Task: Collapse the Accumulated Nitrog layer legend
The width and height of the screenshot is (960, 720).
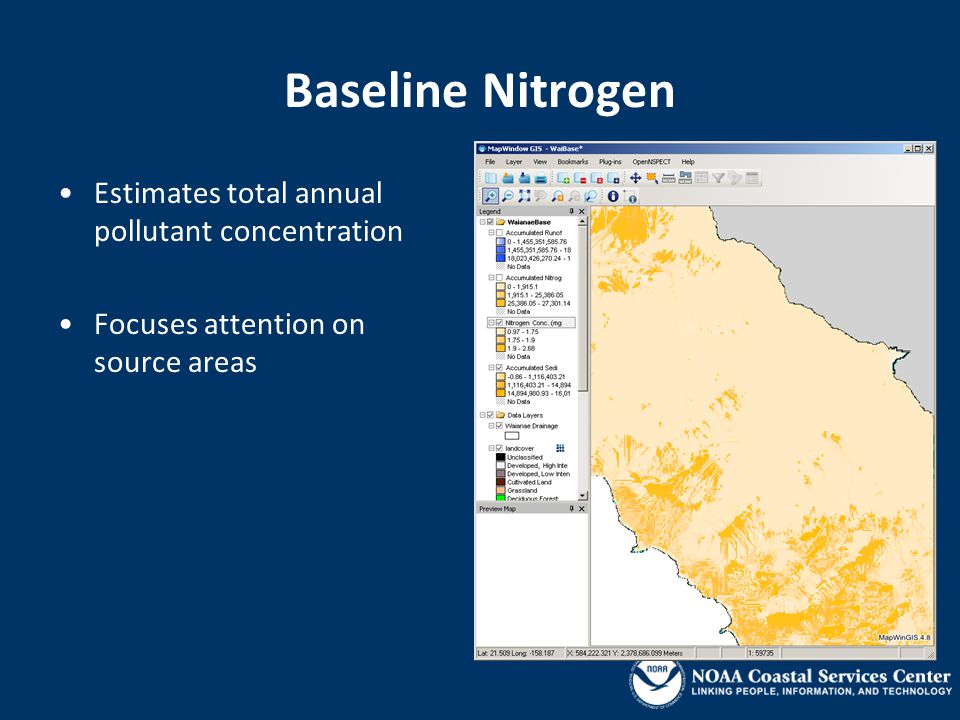Action: [x=491, y=277]
